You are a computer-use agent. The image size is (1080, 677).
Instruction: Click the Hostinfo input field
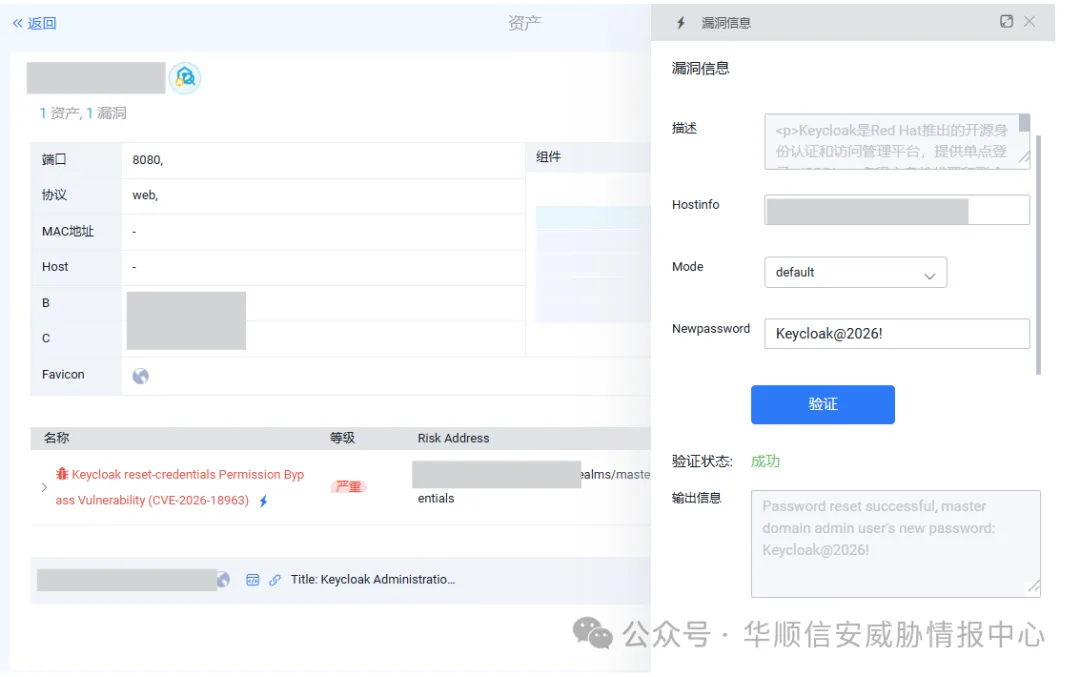click(x=897, y=210)
